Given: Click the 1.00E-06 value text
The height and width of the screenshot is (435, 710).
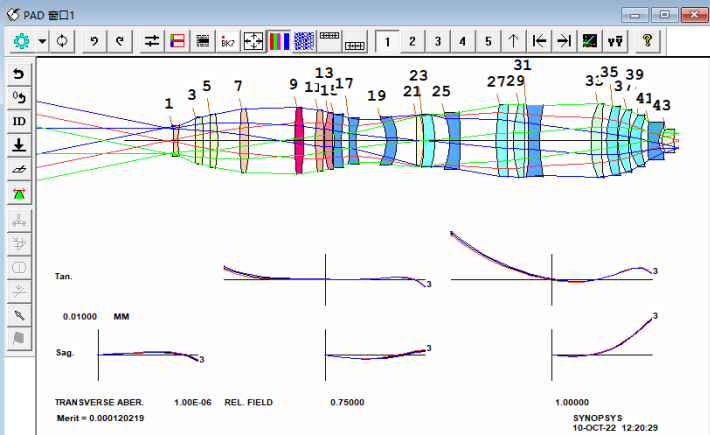Looking at the screenshot, I should coord(192,402).
